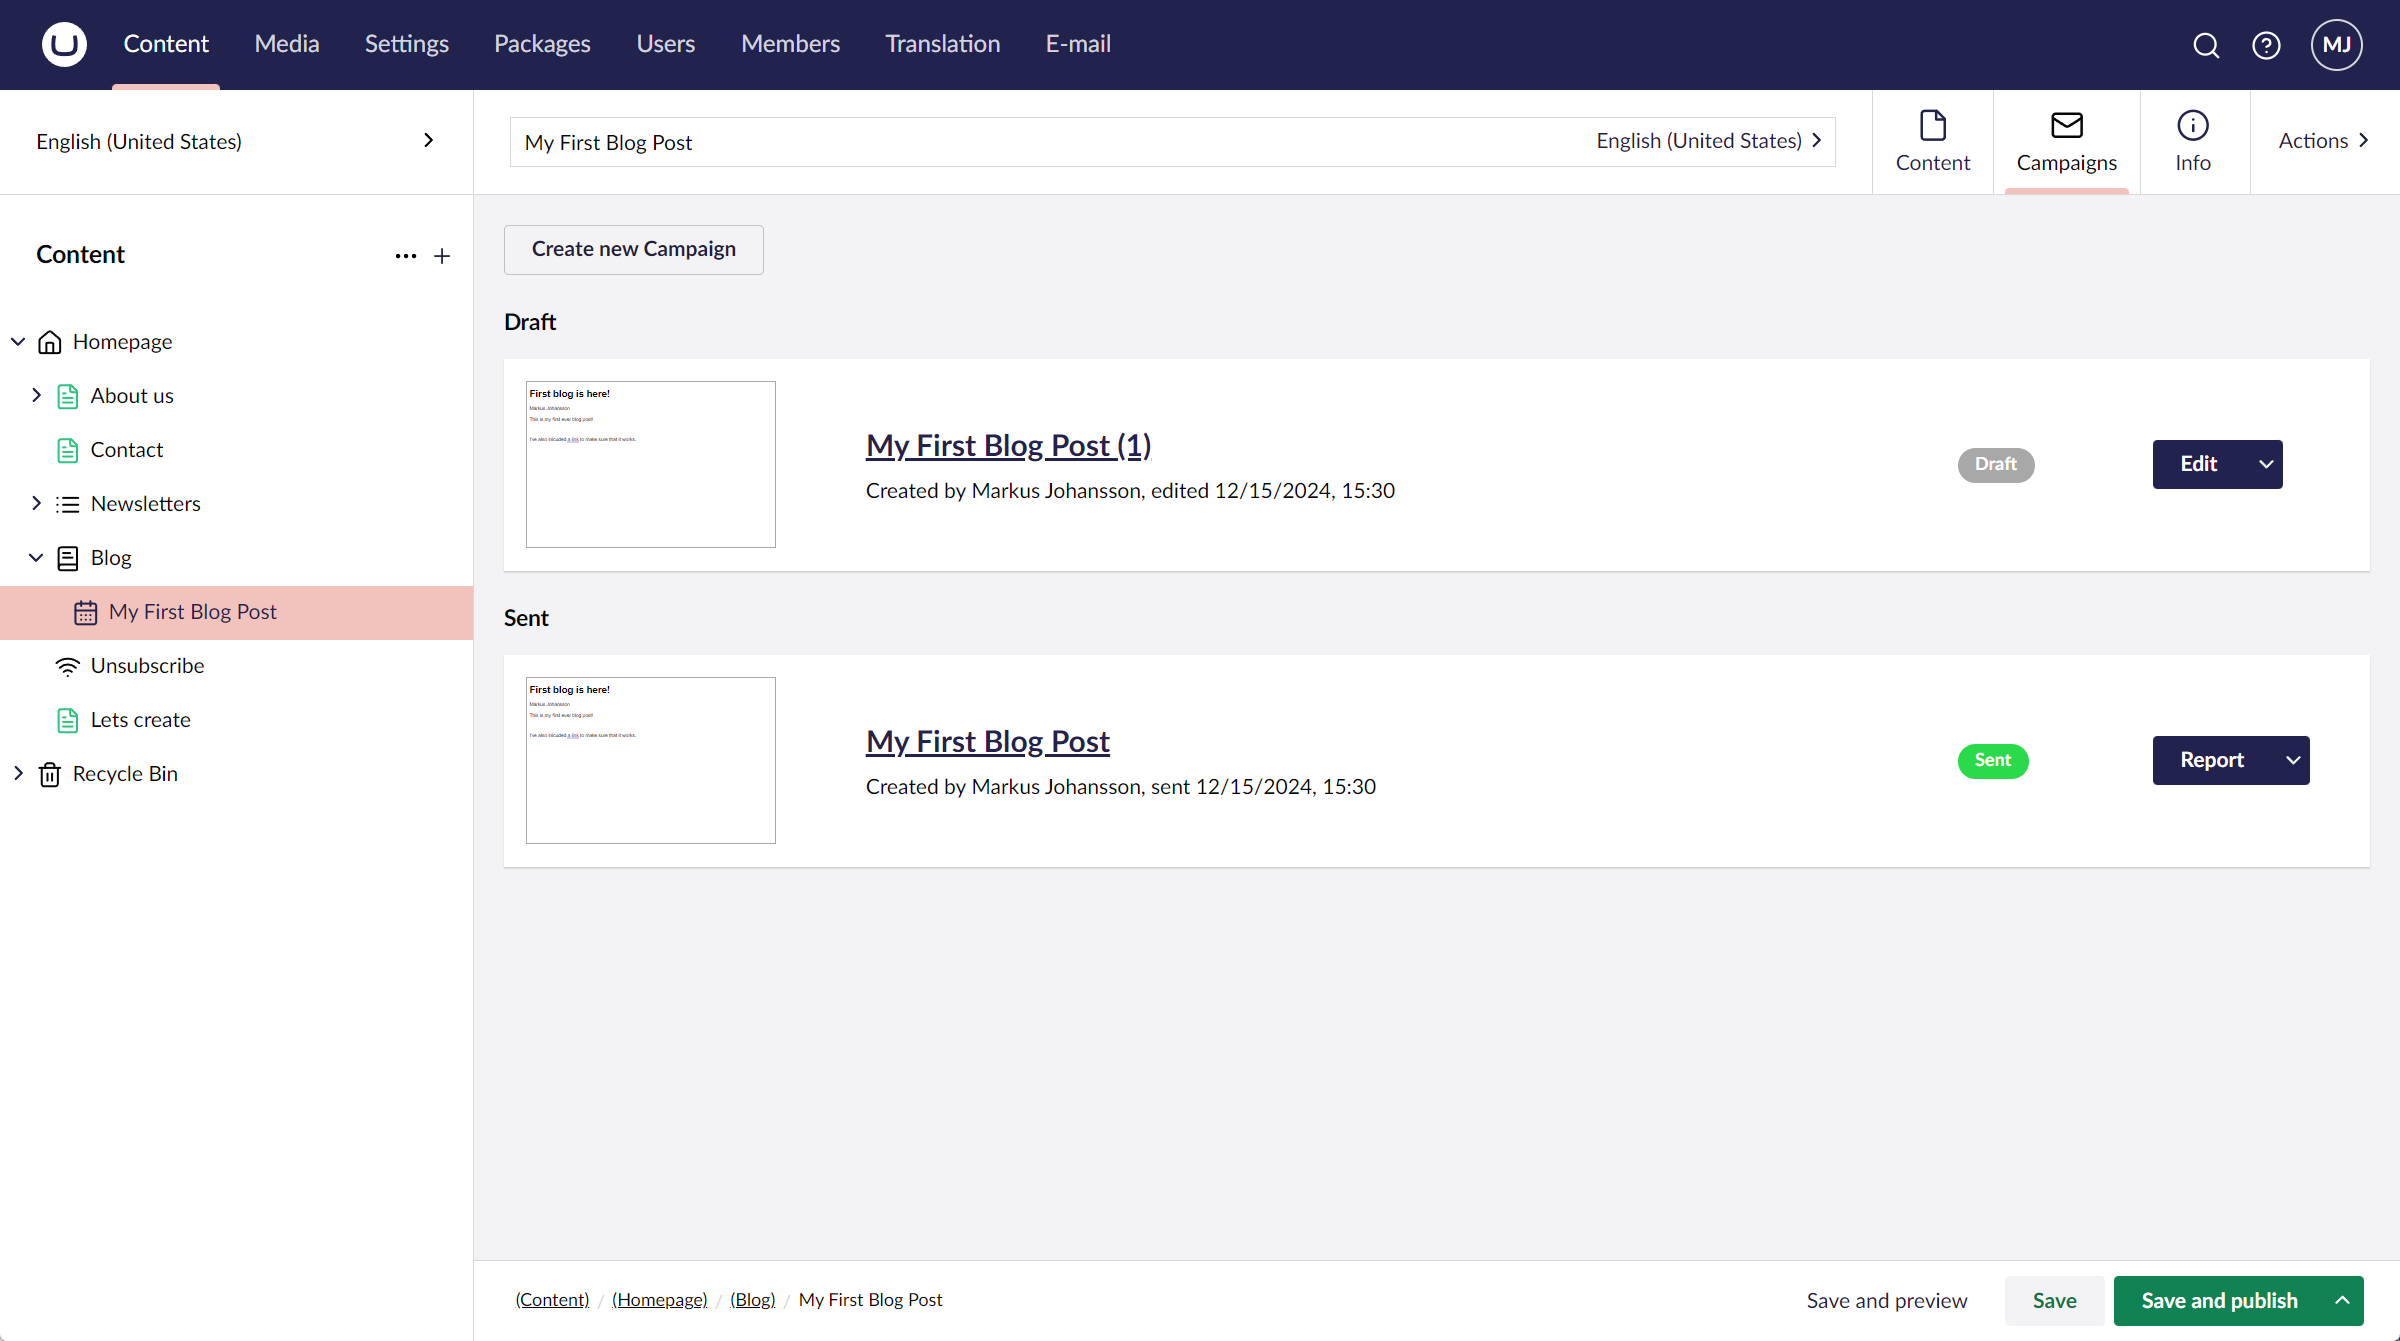Click the user avatar icon top right
2400x1341 pixels.
click(x=2339, y=44)
